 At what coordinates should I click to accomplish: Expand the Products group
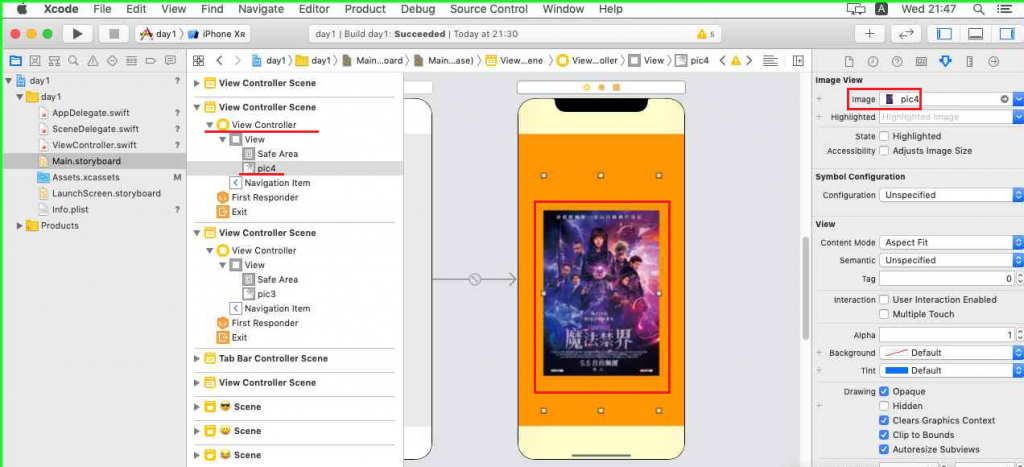[x=20, y=225]
